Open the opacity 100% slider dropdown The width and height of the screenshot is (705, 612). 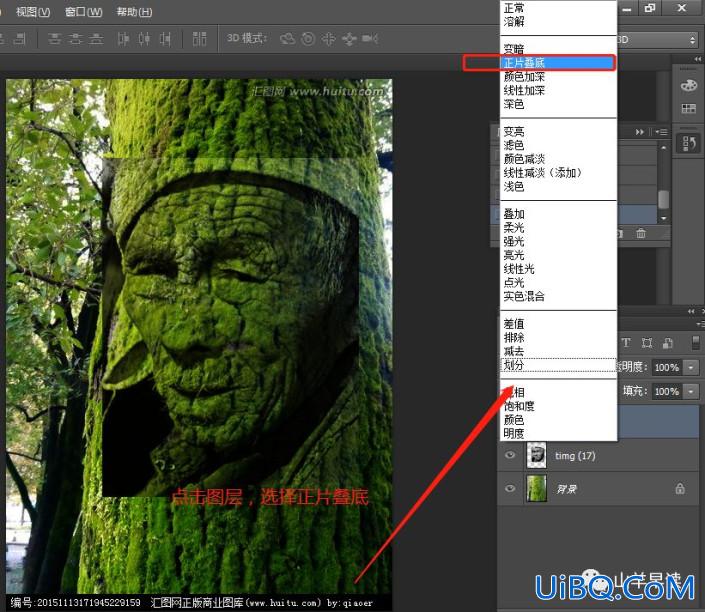click(x=691, y=367)
